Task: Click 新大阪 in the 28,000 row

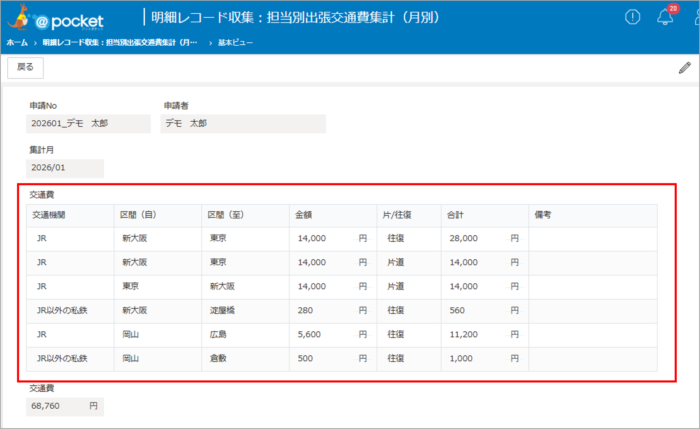Action: (x=135, y=239)
